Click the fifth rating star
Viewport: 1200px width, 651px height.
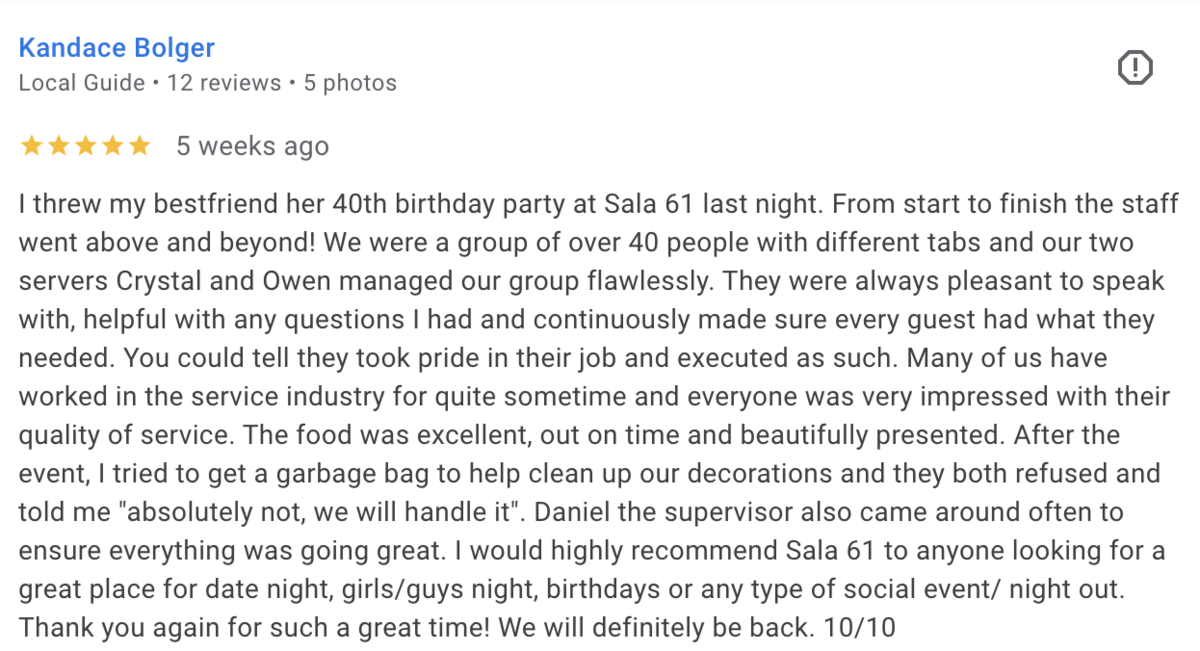139,146
